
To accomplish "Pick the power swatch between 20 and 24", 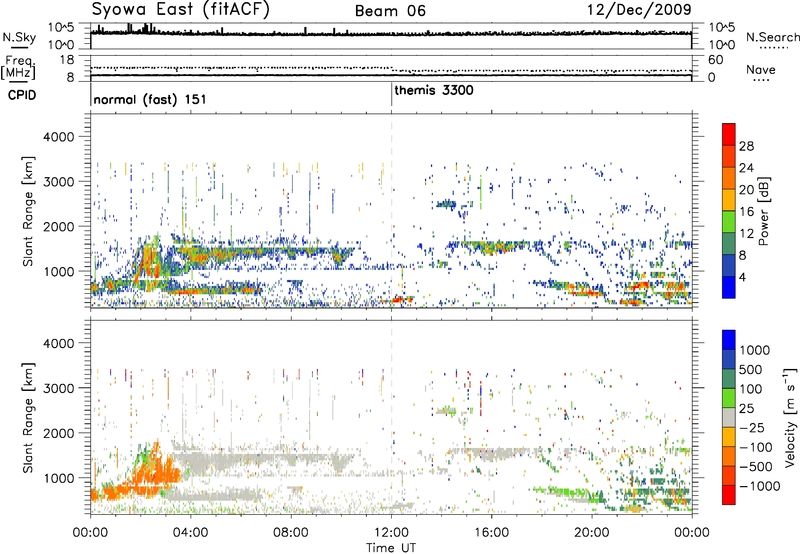I will point(729,178).
